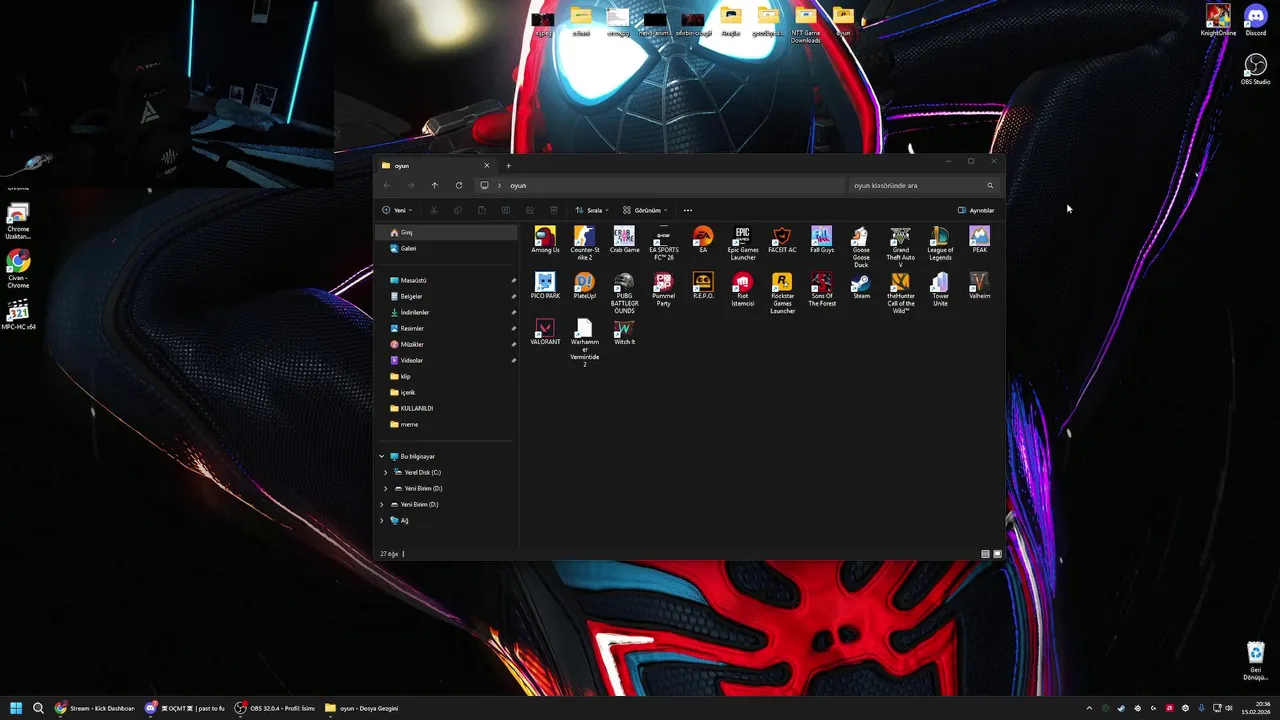The height and width of the screenshot is (720, 1280).
Task: Open taskbar Search
Action: pos(38,708)
